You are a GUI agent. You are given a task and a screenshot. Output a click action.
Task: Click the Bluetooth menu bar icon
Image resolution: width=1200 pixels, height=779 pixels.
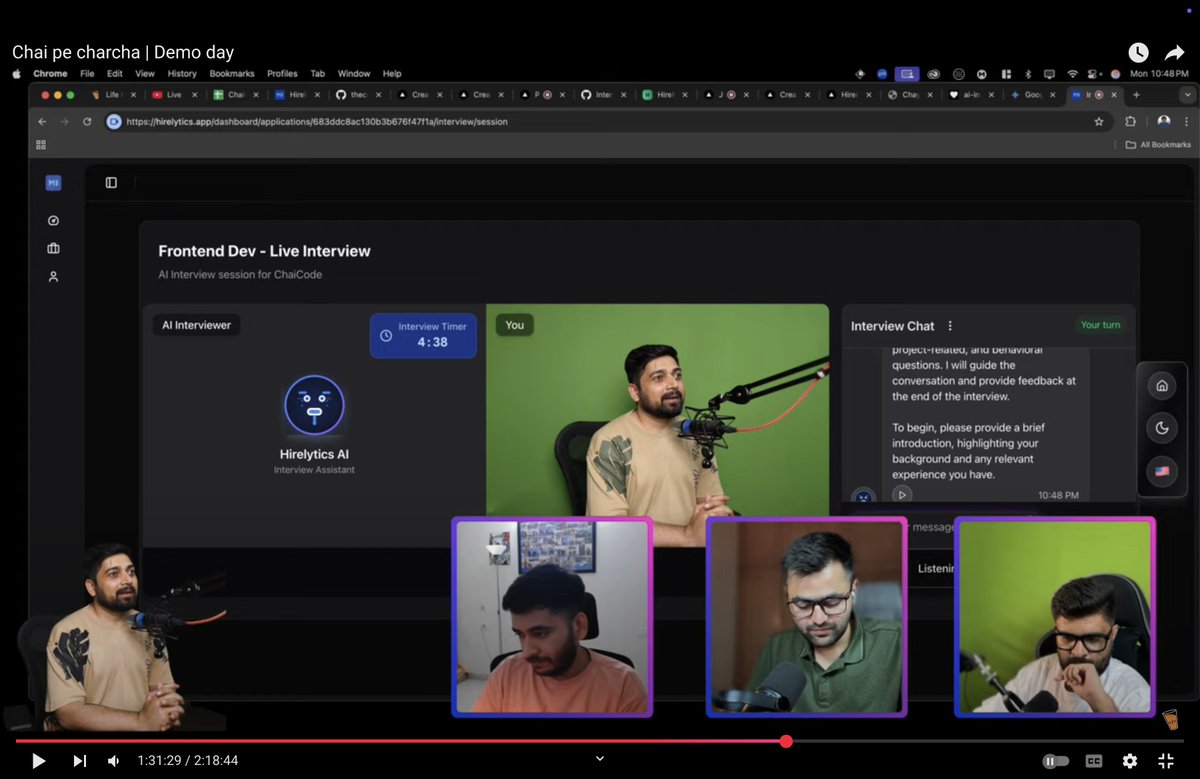tap(1027, 74)
